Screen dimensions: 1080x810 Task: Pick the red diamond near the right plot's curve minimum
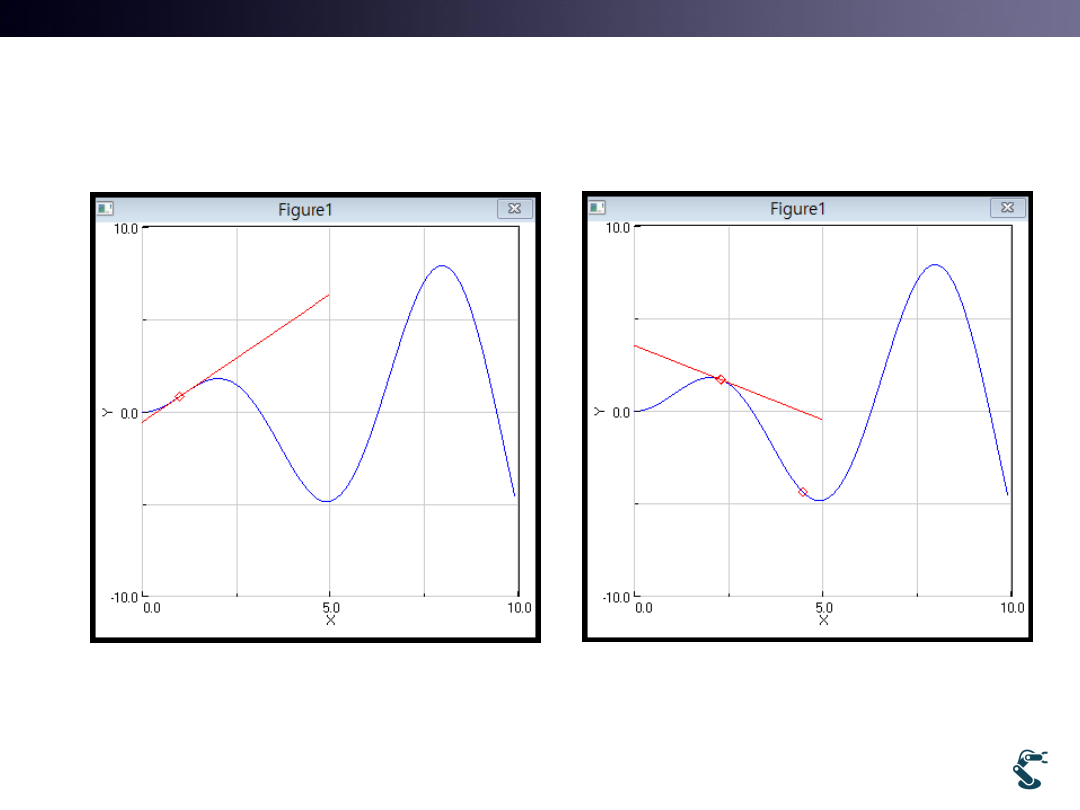pos(803,492)
